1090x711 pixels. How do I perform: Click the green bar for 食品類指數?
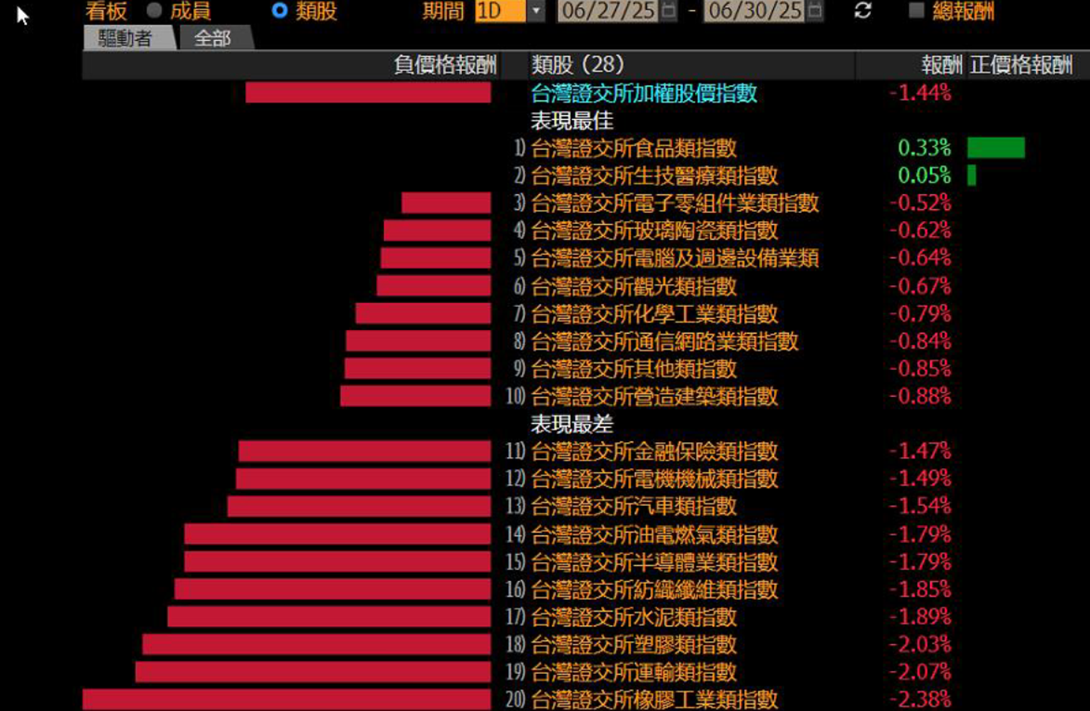click(x=995, y=148)
